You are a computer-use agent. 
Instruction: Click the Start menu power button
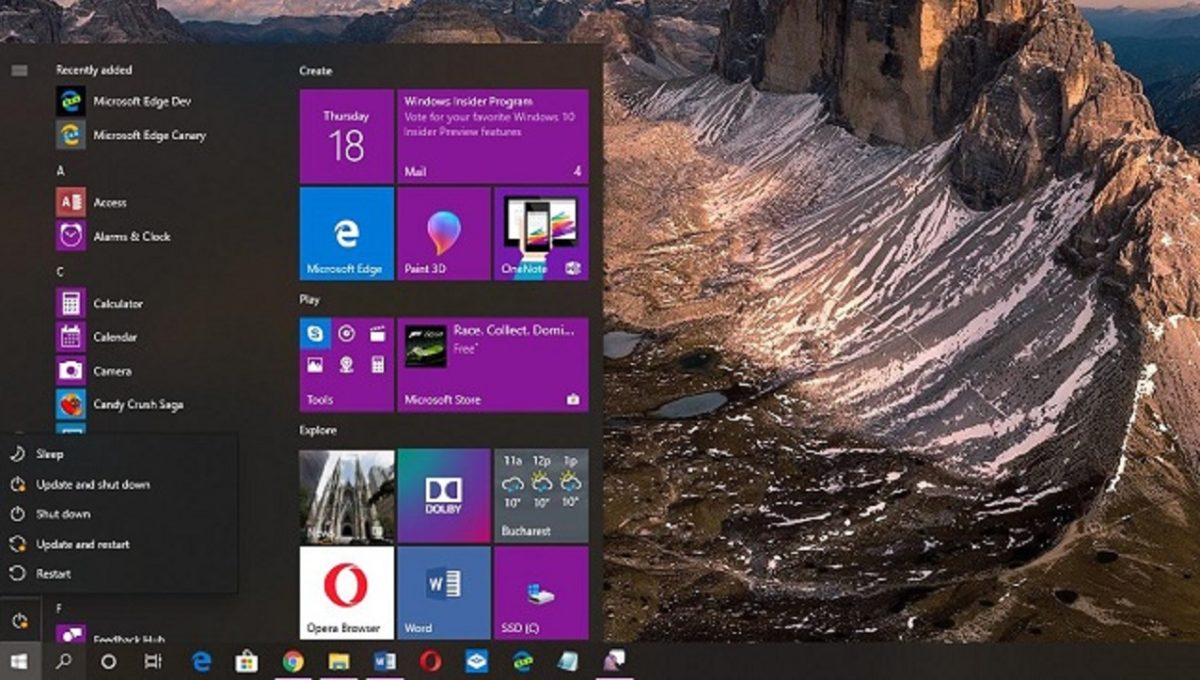point(19,621)
